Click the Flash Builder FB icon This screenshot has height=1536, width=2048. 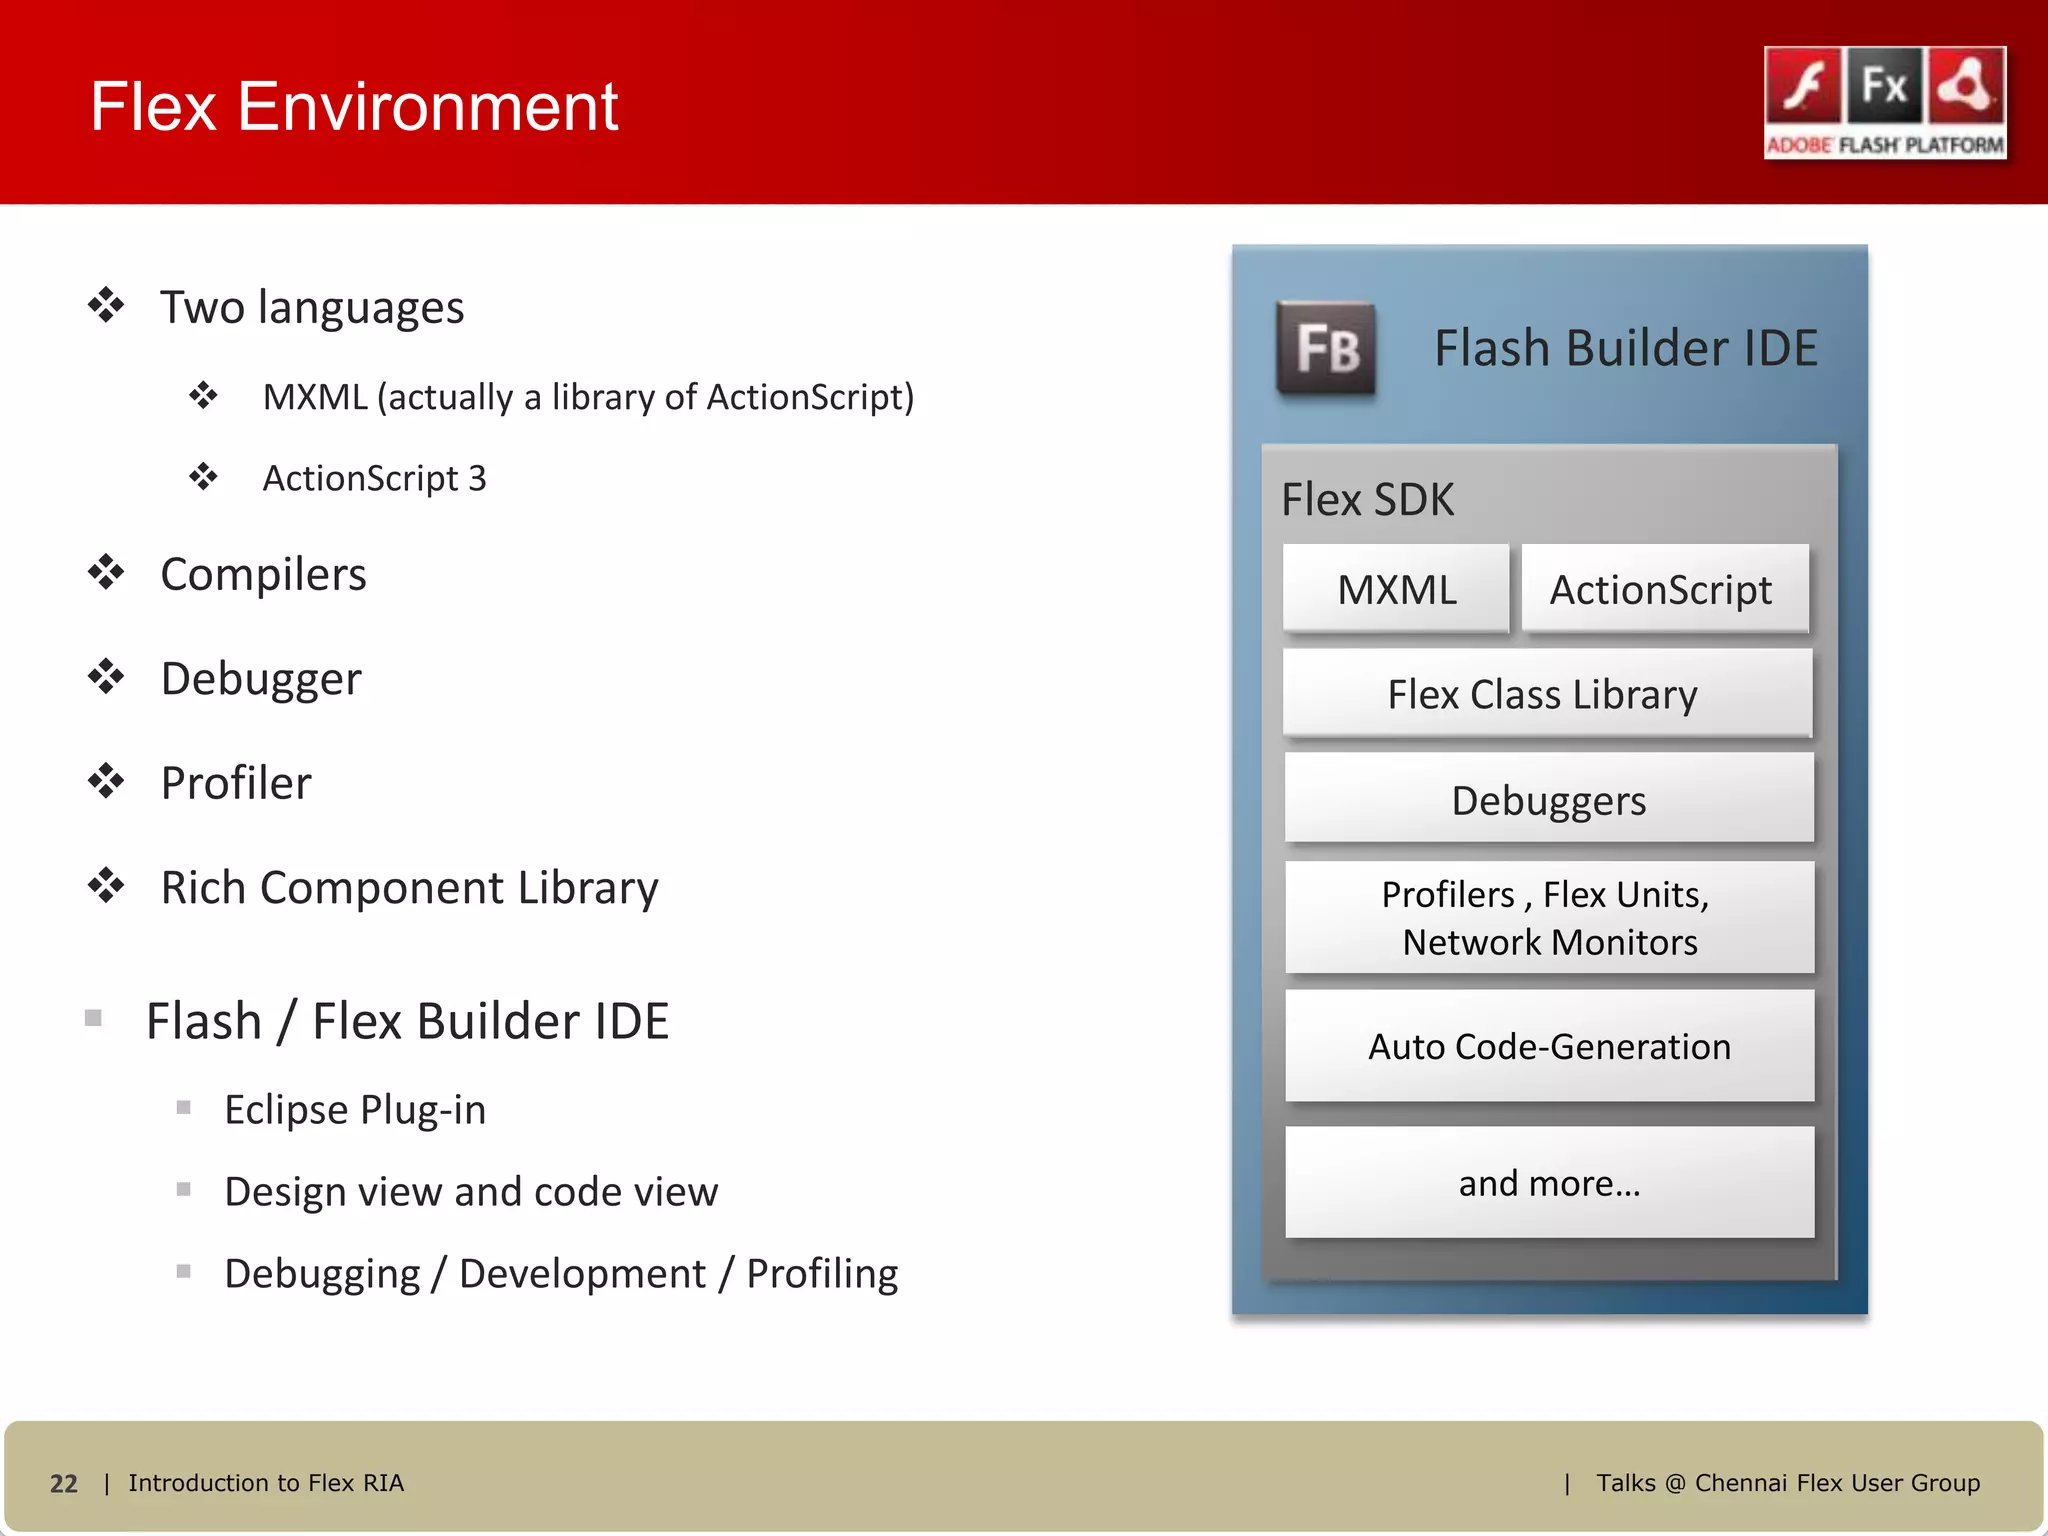[x=1326, y=348]
